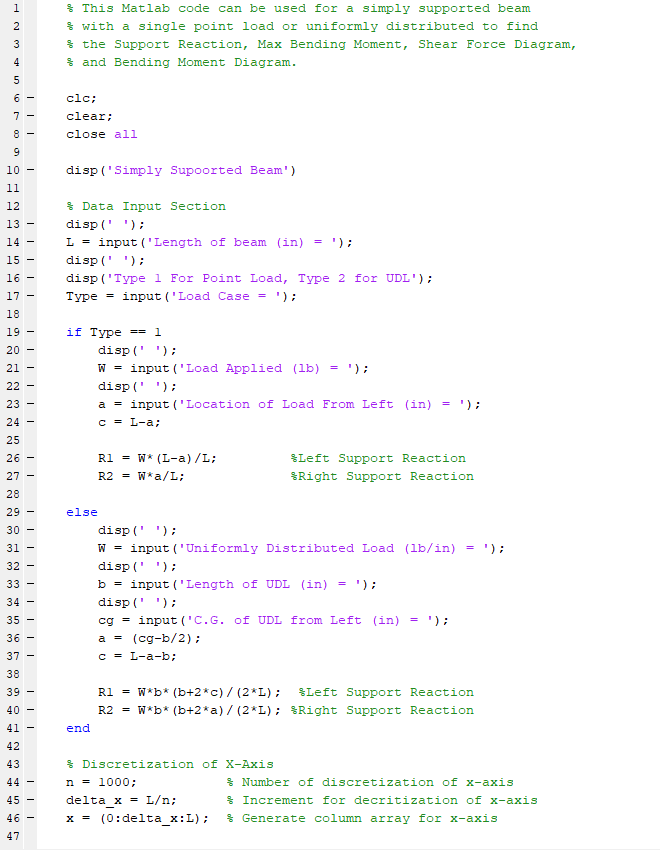
Task: Click line number 47 in the gutter
Action: click(13, 836)
